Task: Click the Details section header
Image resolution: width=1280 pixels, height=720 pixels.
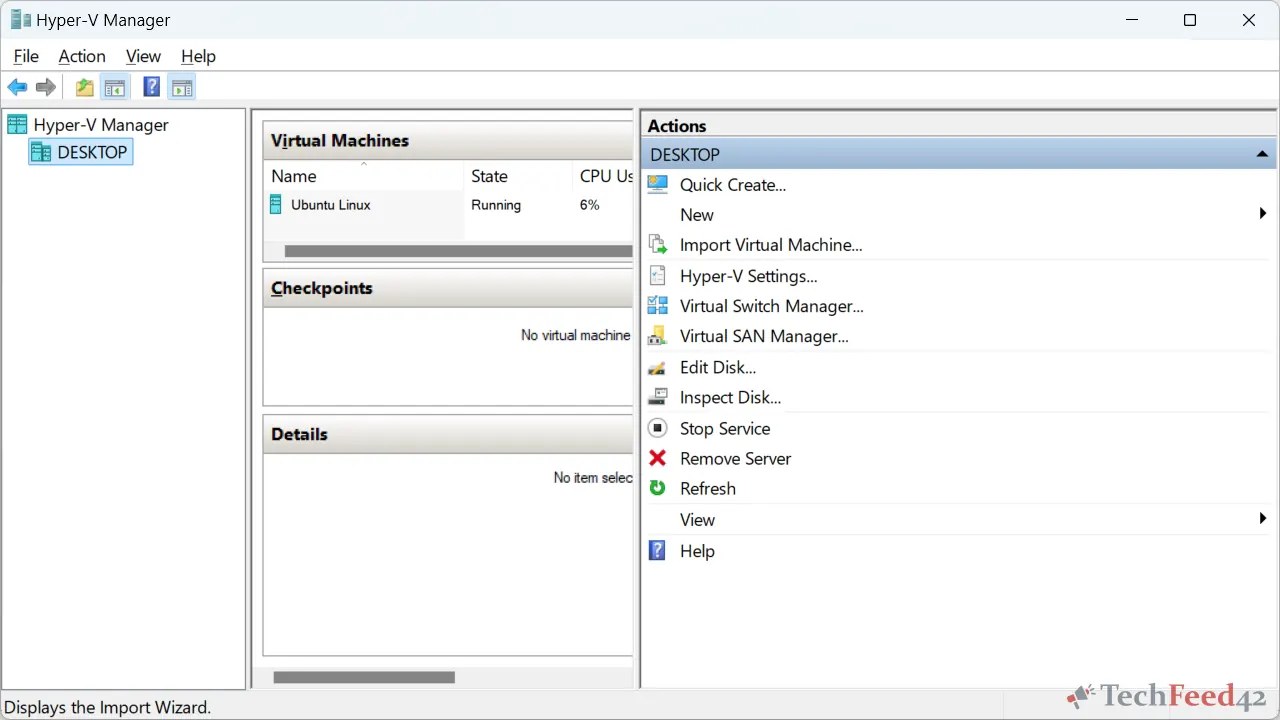Action: (x=448, y=434)
